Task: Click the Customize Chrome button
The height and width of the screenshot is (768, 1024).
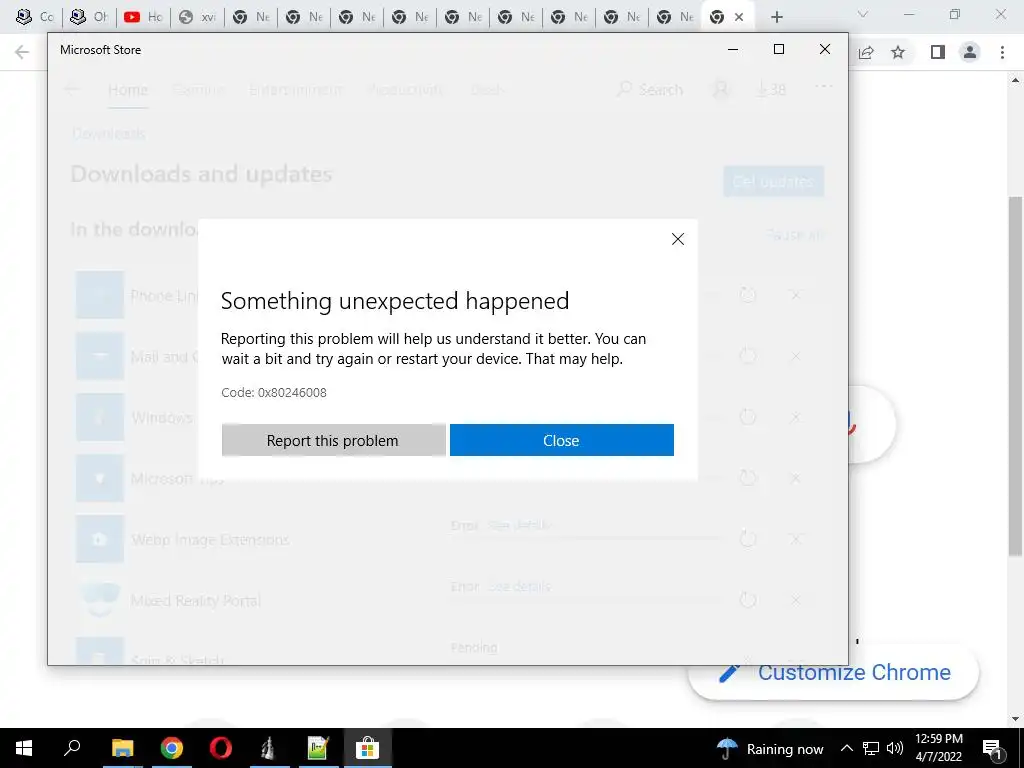Action: [x=834, y=673]
